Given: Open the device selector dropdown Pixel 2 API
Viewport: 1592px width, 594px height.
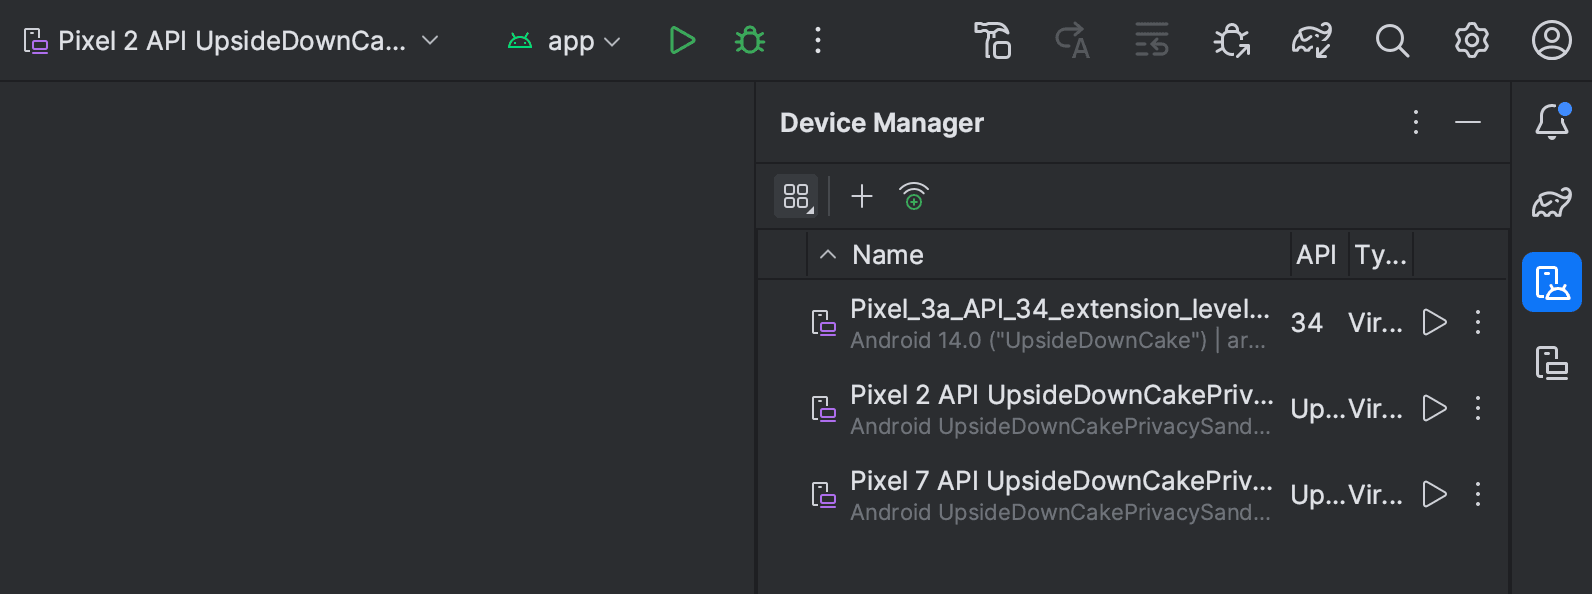Looking at the screenshot, I should pyautogui.click(x=231, y=41).
